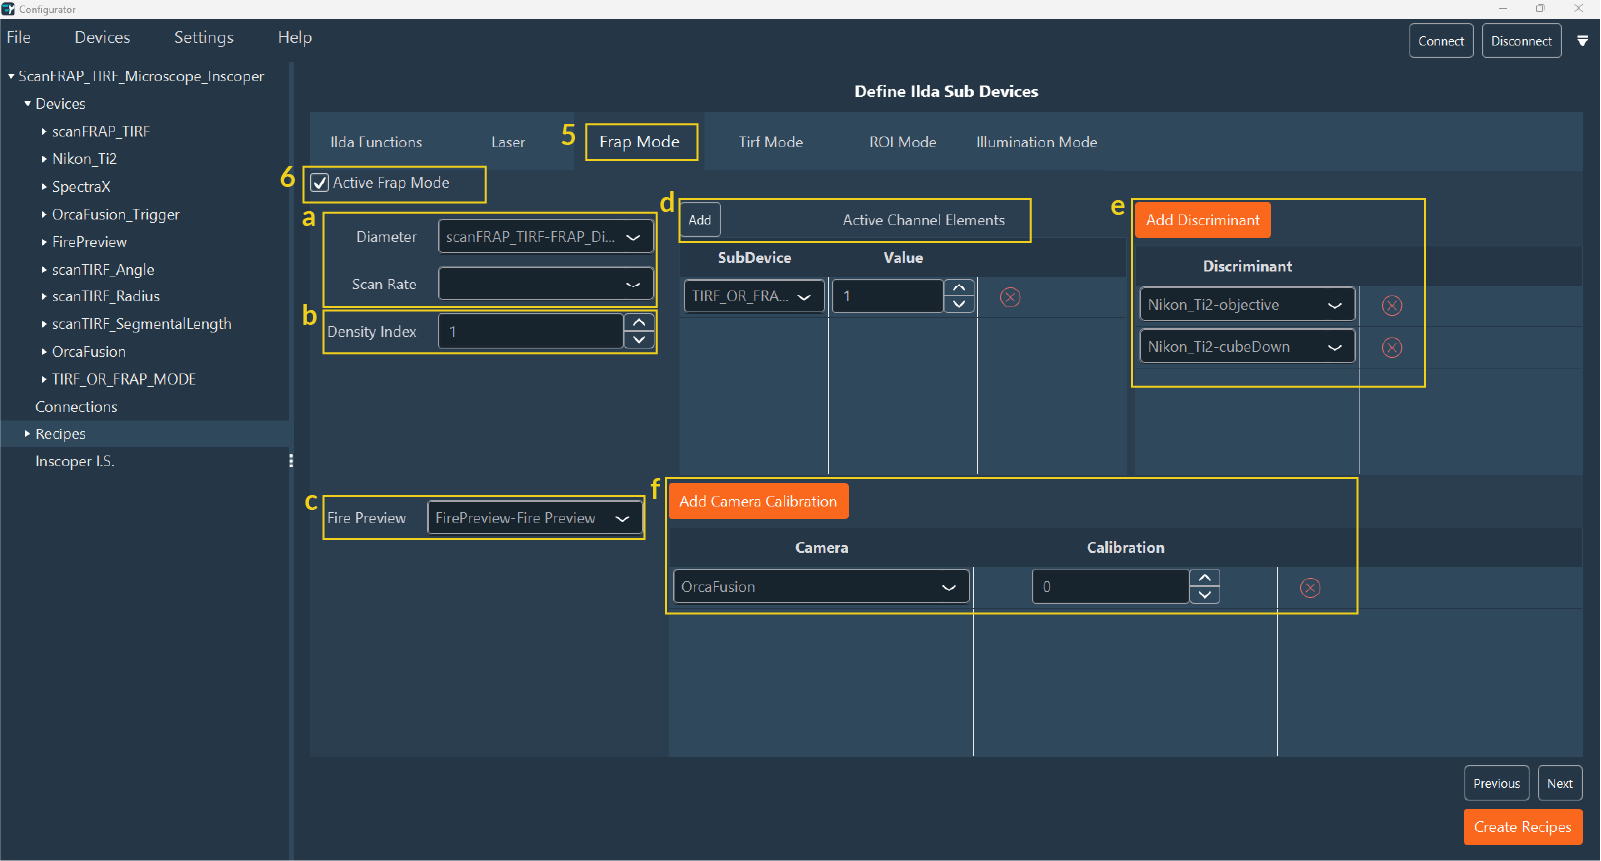
Task: Open the Scan Rate dropdown
Action: pyautogui.click(x=546, y=284)
